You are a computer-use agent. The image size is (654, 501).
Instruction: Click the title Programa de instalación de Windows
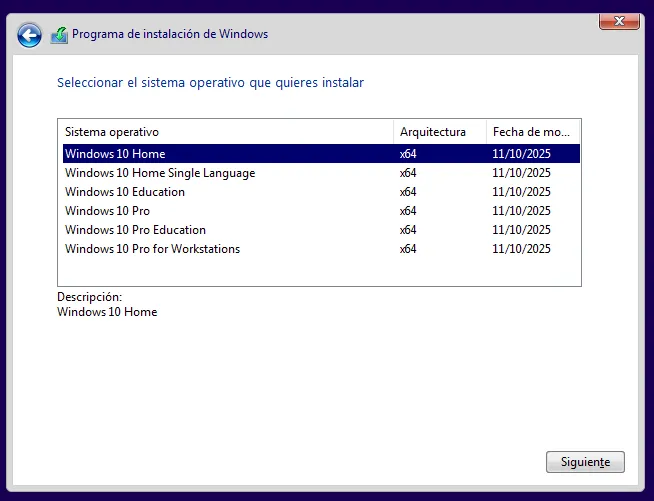tap(170, 34)
